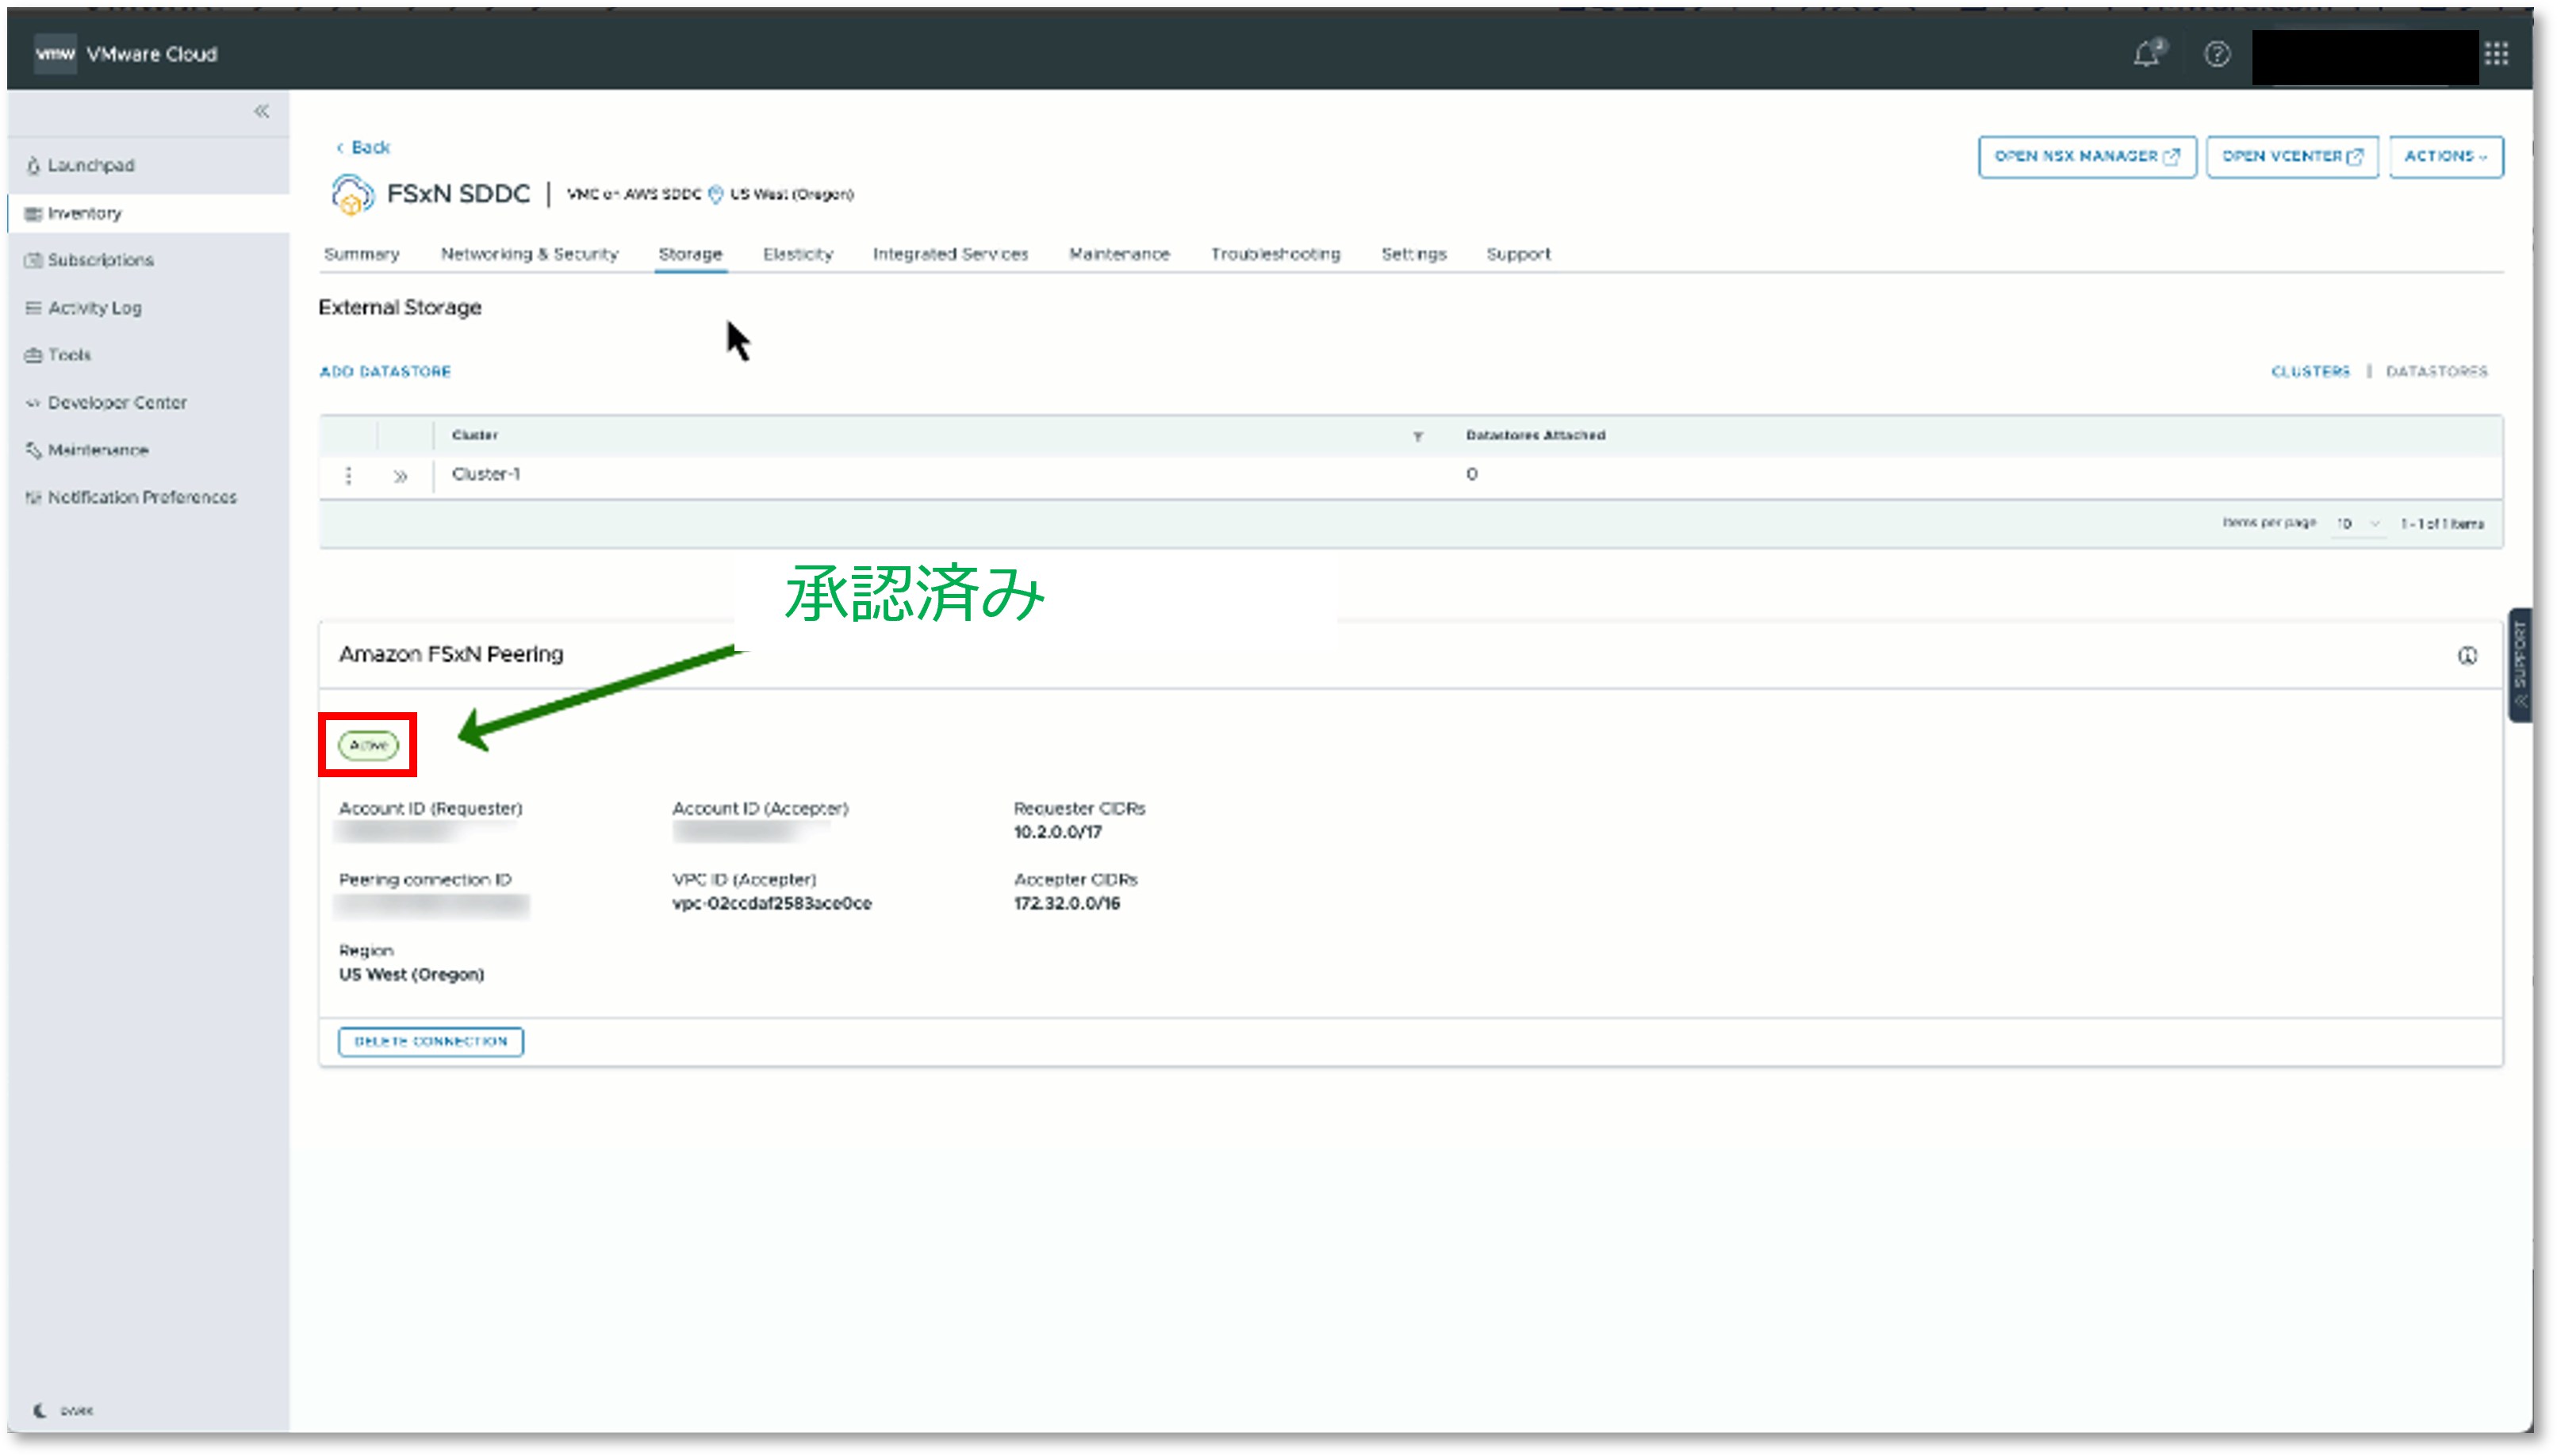This screenshot has width=2557, height=1456.
Task: Open the Cluster column filter icon
Action: point(1417,436)
